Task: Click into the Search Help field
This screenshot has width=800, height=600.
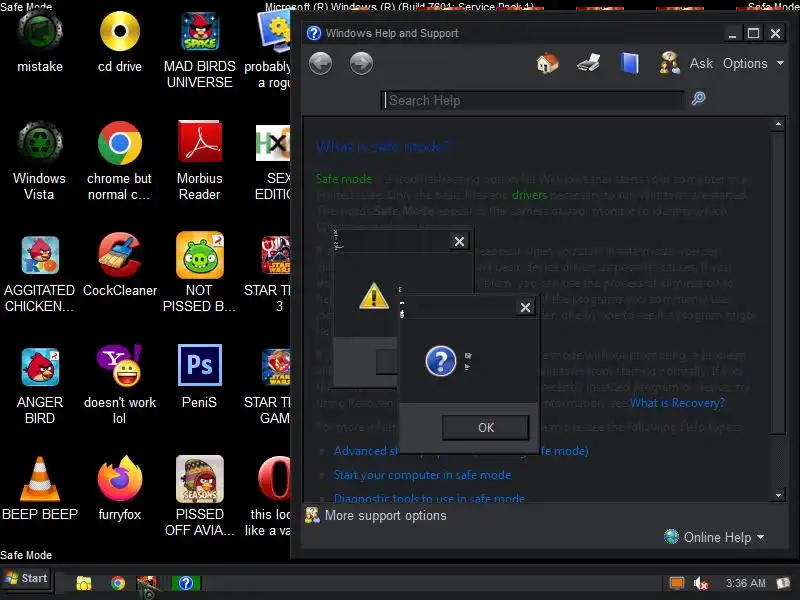Action: click(x=533, y=101)
